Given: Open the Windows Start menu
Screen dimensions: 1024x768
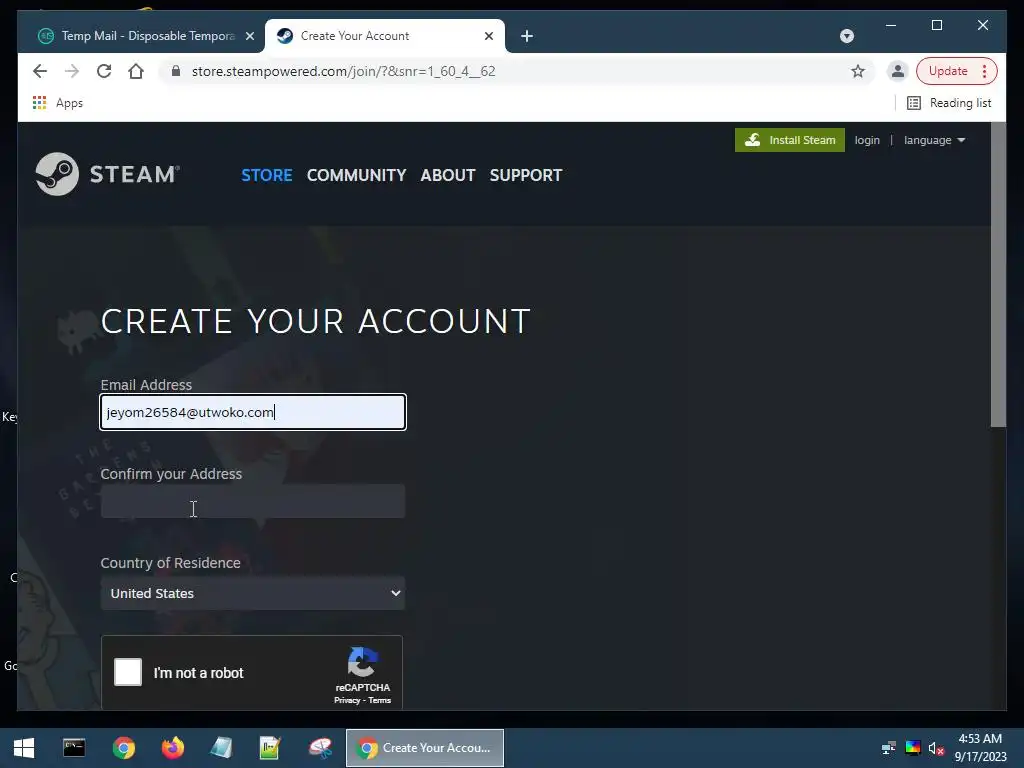Looking at the screenshot, I should [24, 748].
